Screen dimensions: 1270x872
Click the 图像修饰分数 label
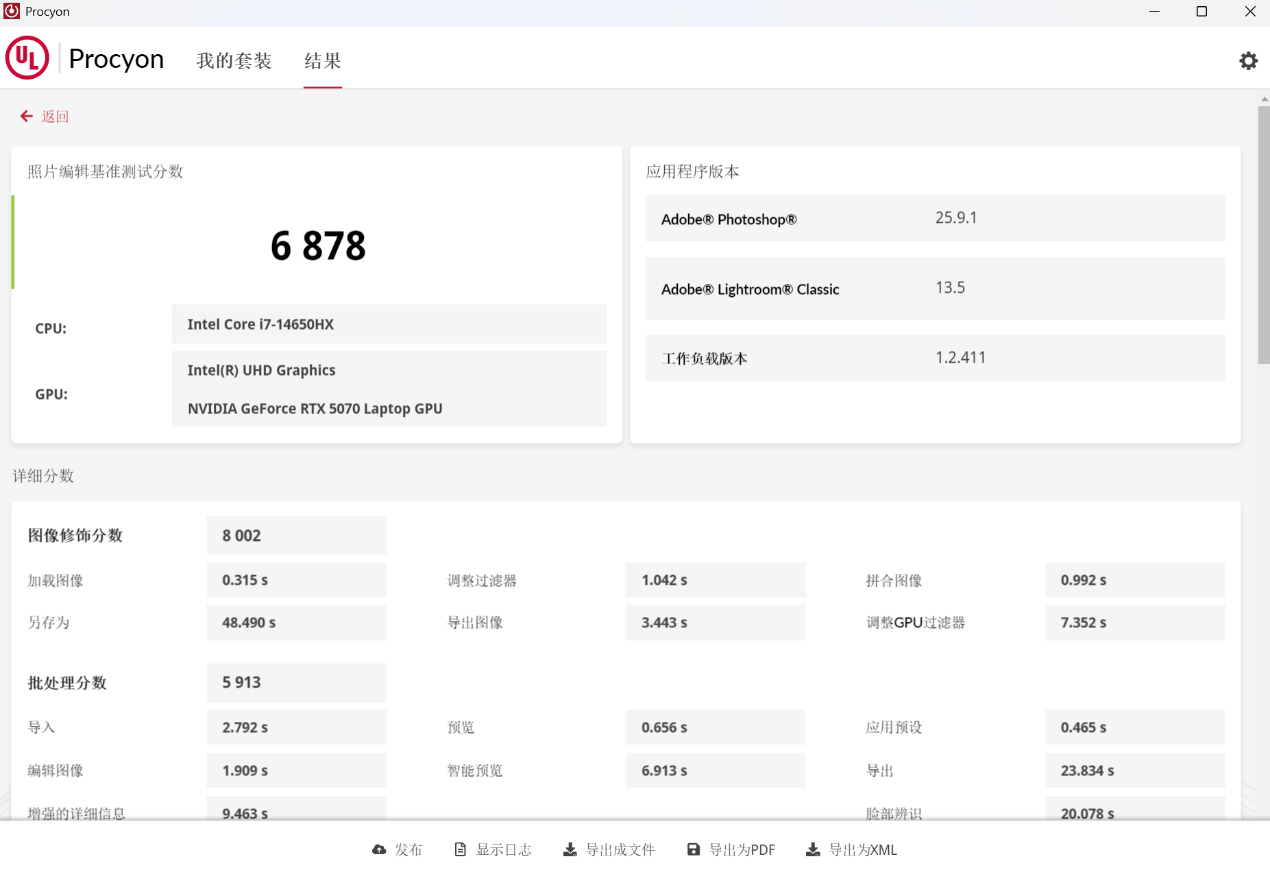click(x=75, y=536)
